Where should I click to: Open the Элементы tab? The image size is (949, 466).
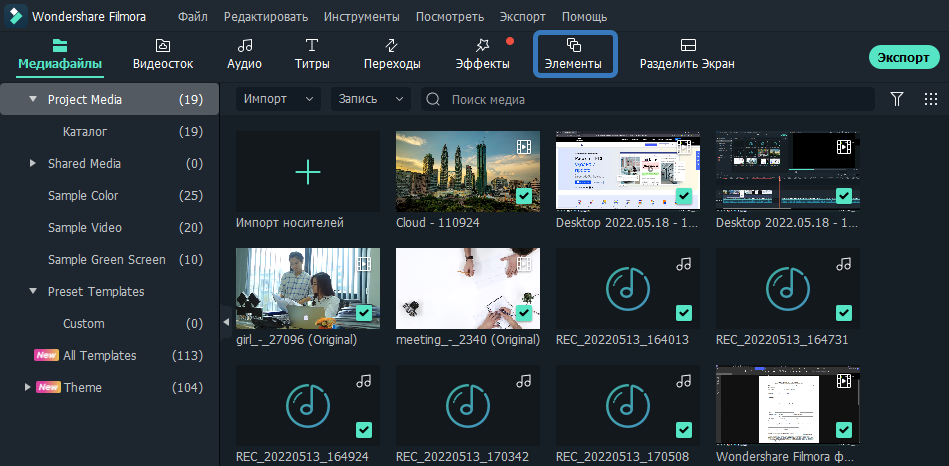(x=574, y=55)
